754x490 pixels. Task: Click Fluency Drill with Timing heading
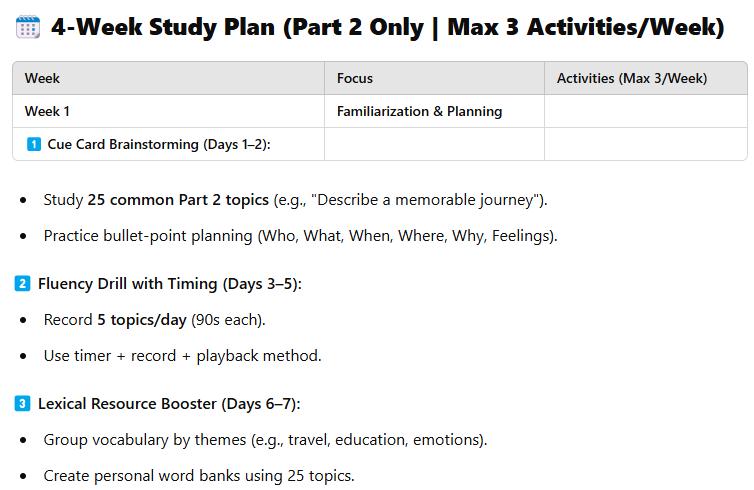pos(170,284)
